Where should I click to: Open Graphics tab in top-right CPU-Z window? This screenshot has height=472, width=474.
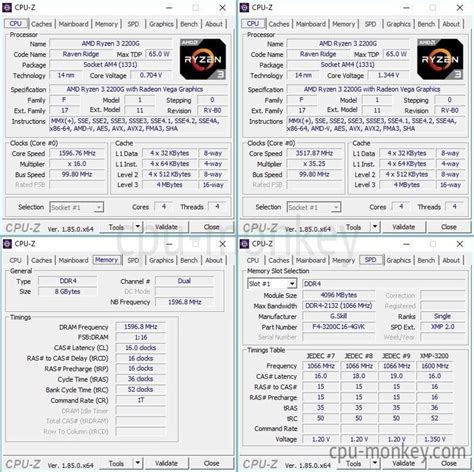click(x=398, y=24)
